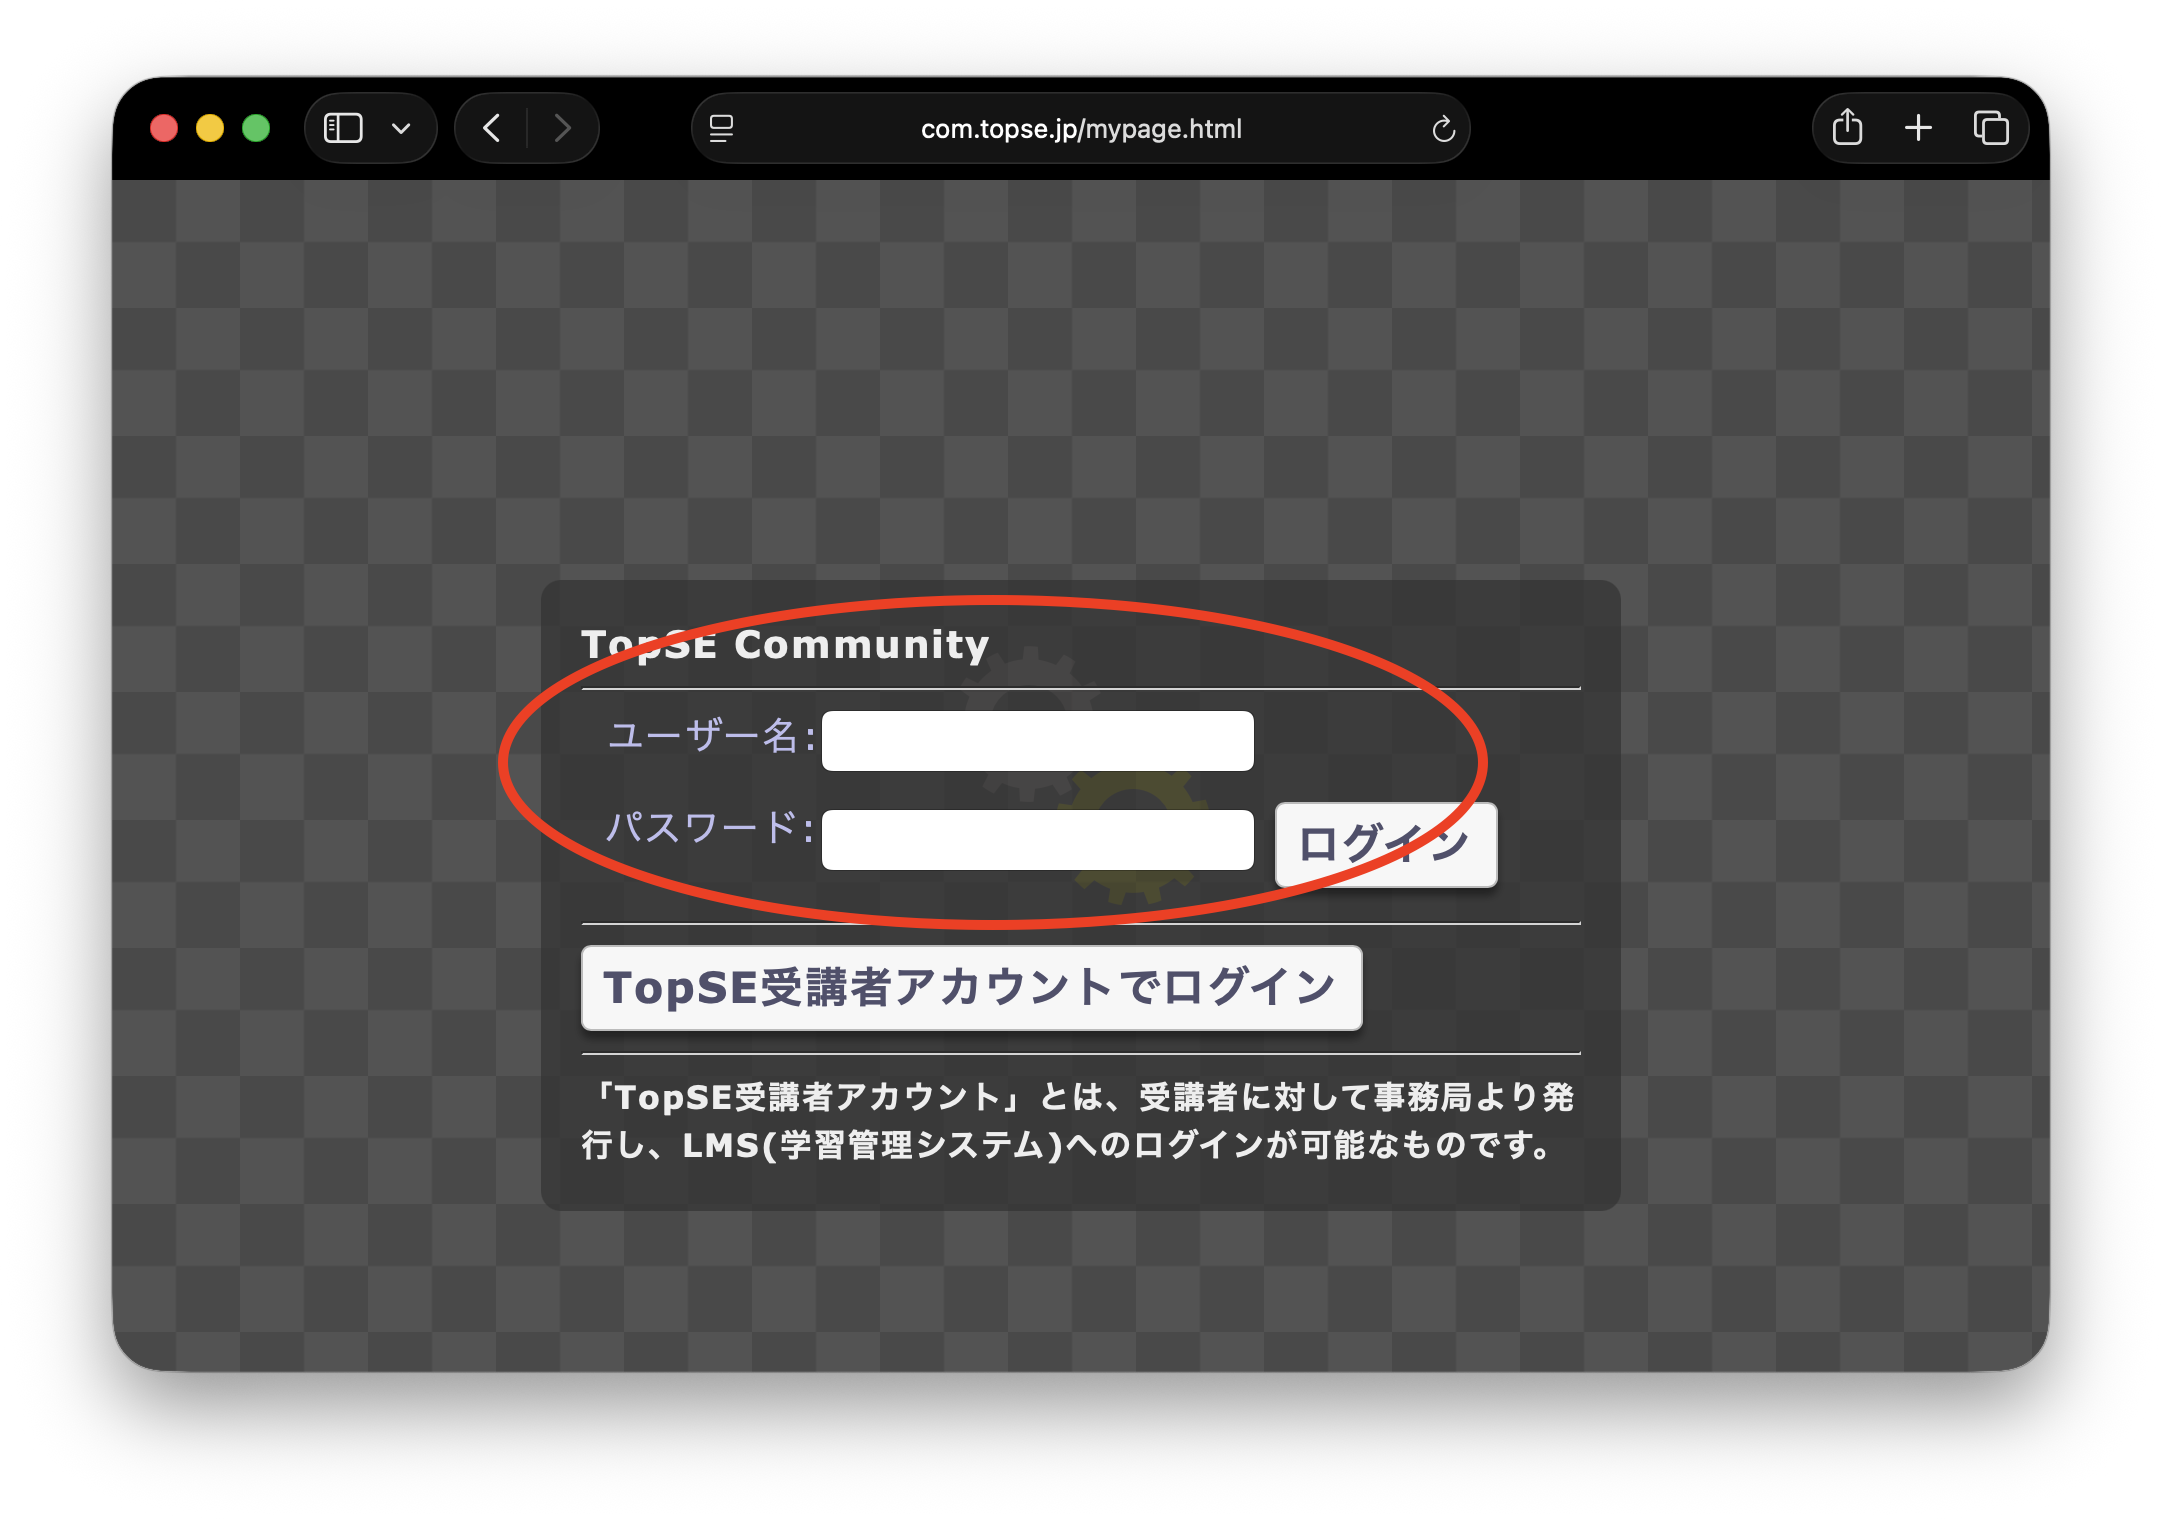Toggle the Safari sidebar

[341, 128]
